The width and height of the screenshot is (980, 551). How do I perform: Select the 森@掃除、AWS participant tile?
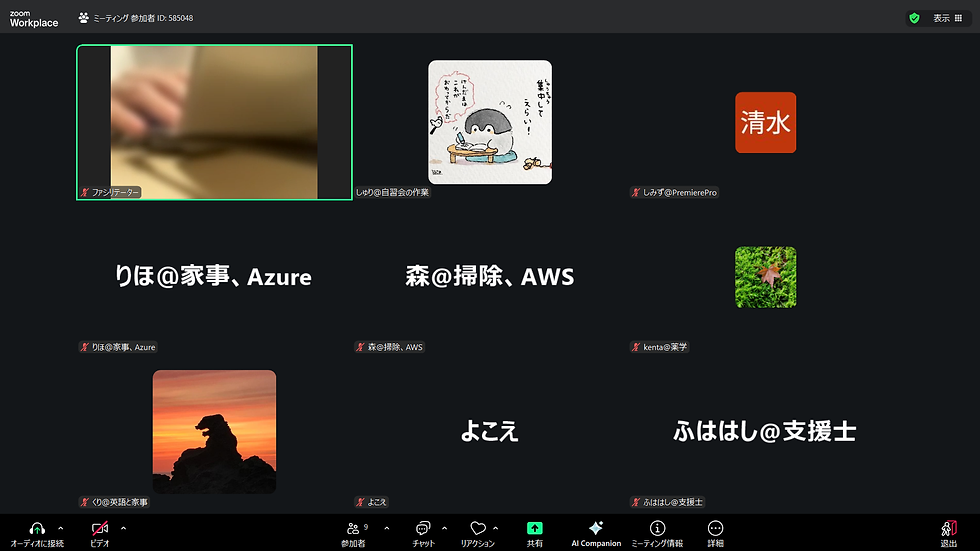[489, 276]
